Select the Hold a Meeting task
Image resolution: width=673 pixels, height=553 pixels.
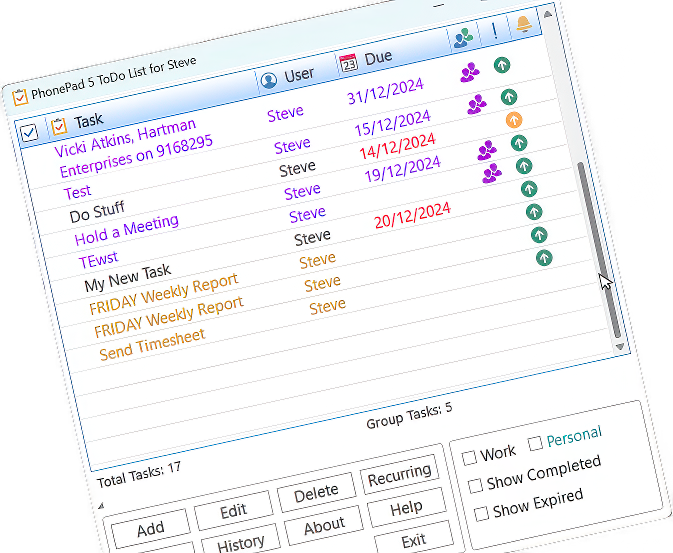click(x=127, y=229)
